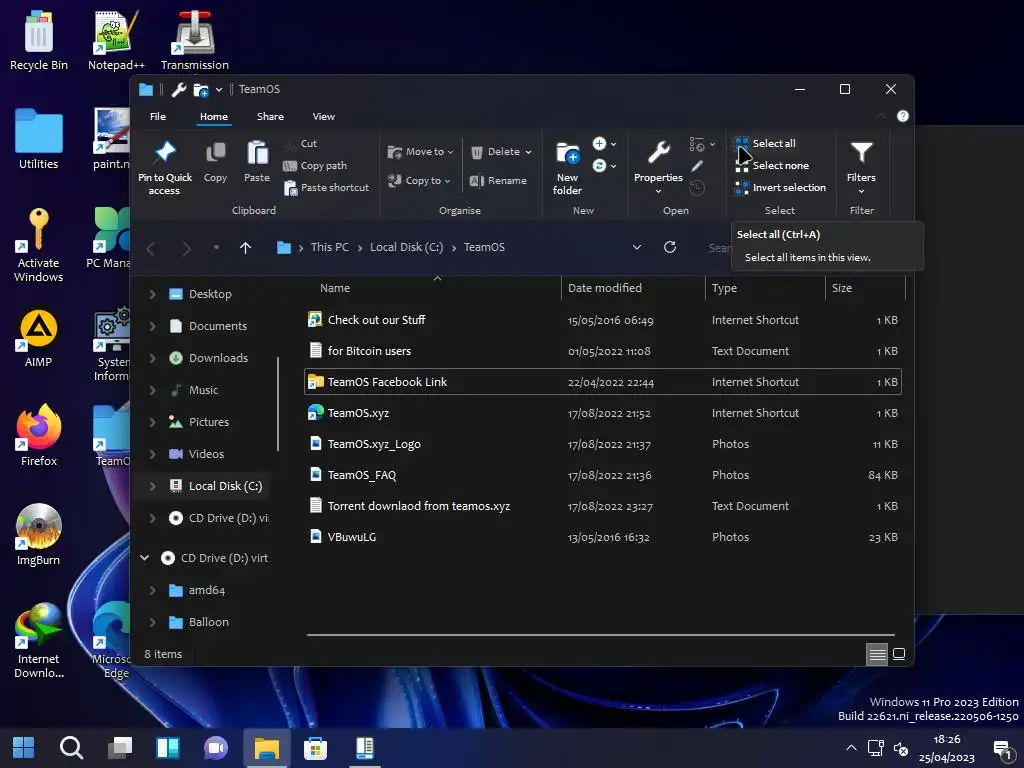Click the wrench properties icon in title bar
The image size is (1024, 768).
pyautogui.click(x=178, y=89)
